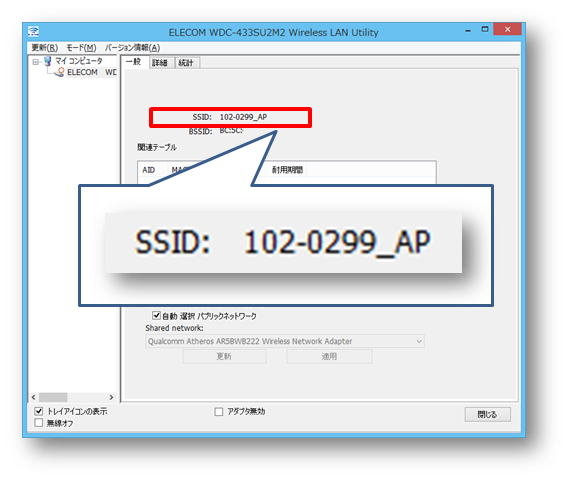Click the BSSID value text
Screen dimensions: 568x480
[231, 131]
